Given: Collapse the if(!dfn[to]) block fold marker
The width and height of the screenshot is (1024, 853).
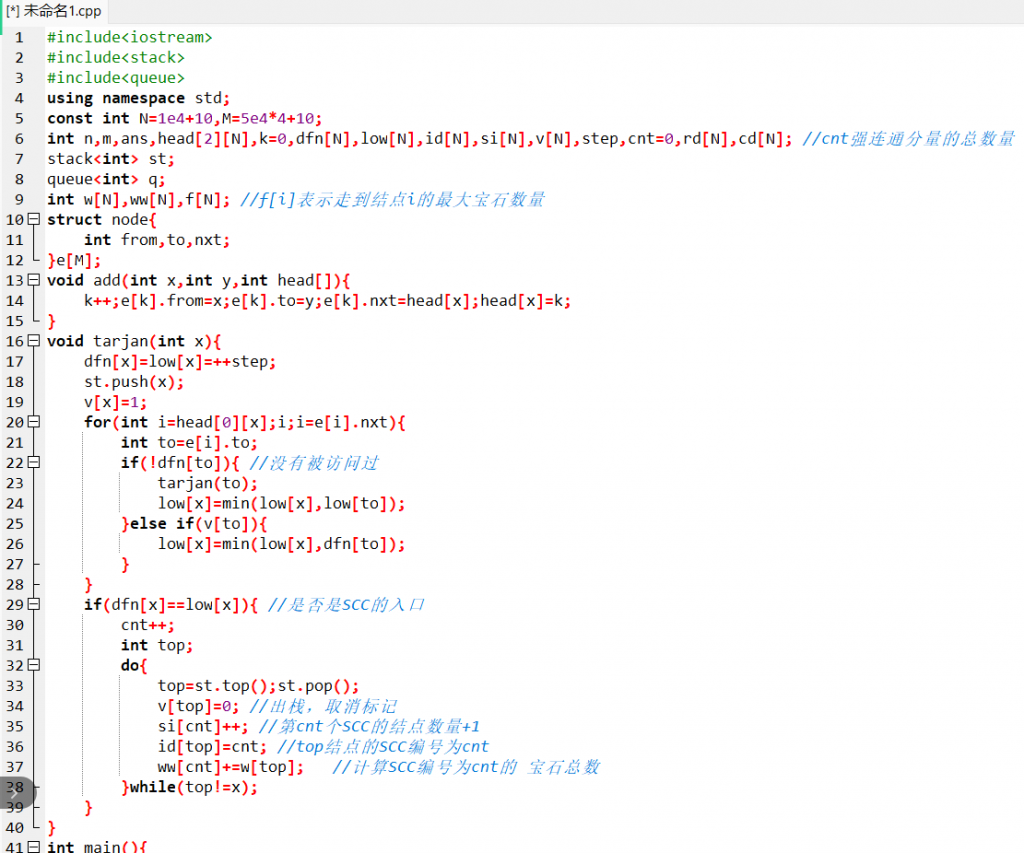Looking at the screenshot, I should [x=34, y=462].
